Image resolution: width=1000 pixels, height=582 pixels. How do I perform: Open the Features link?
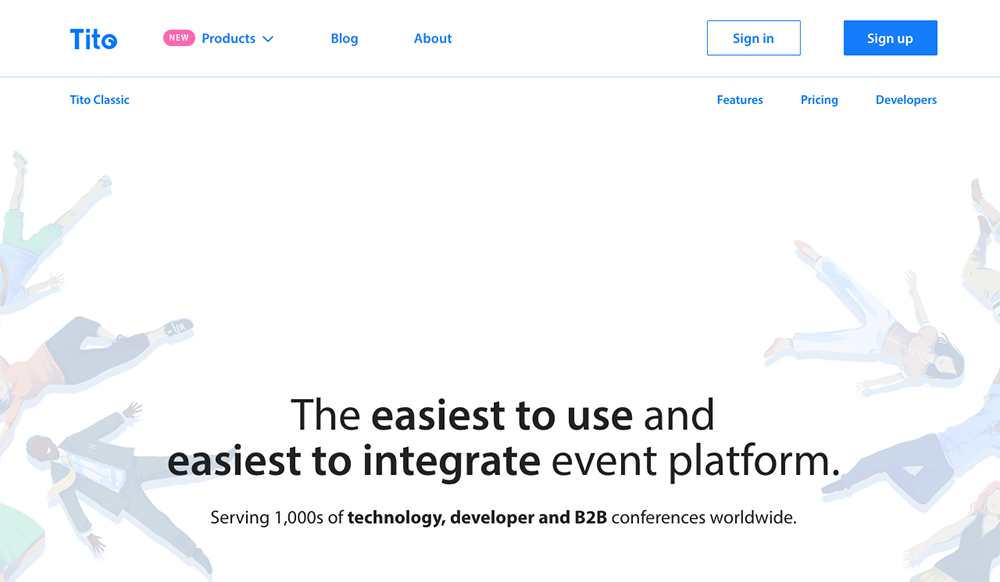tap(739, 100)
